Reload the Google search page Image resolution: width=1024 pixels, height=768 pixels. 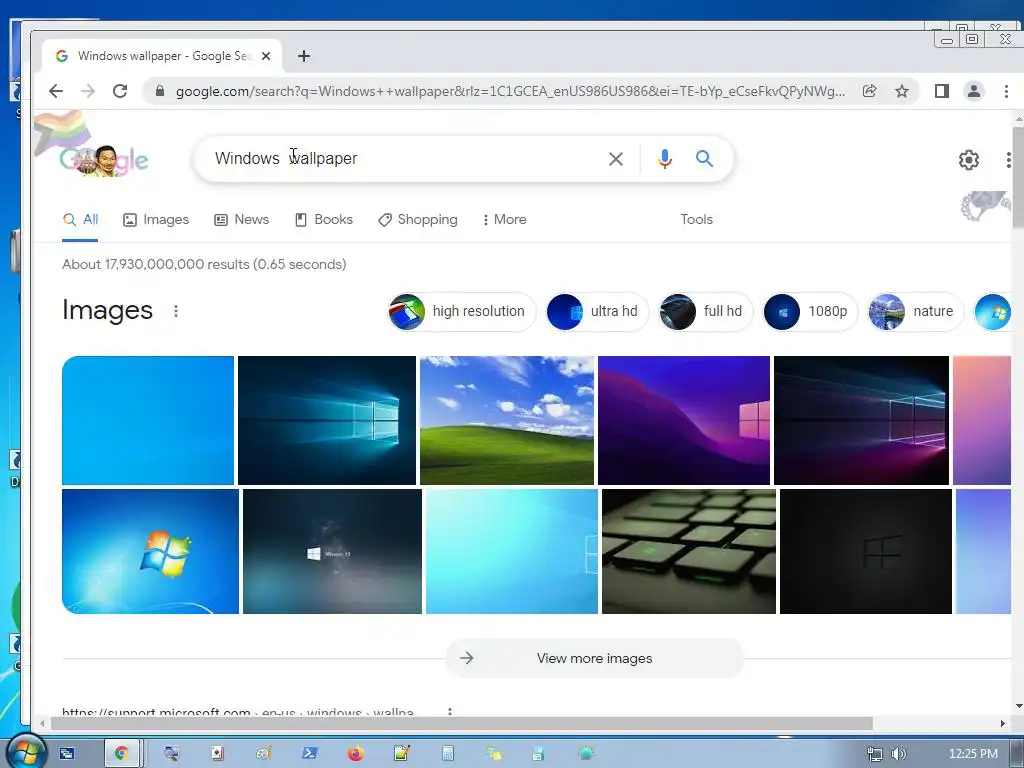pyautogui.click(x=120, y=91)
